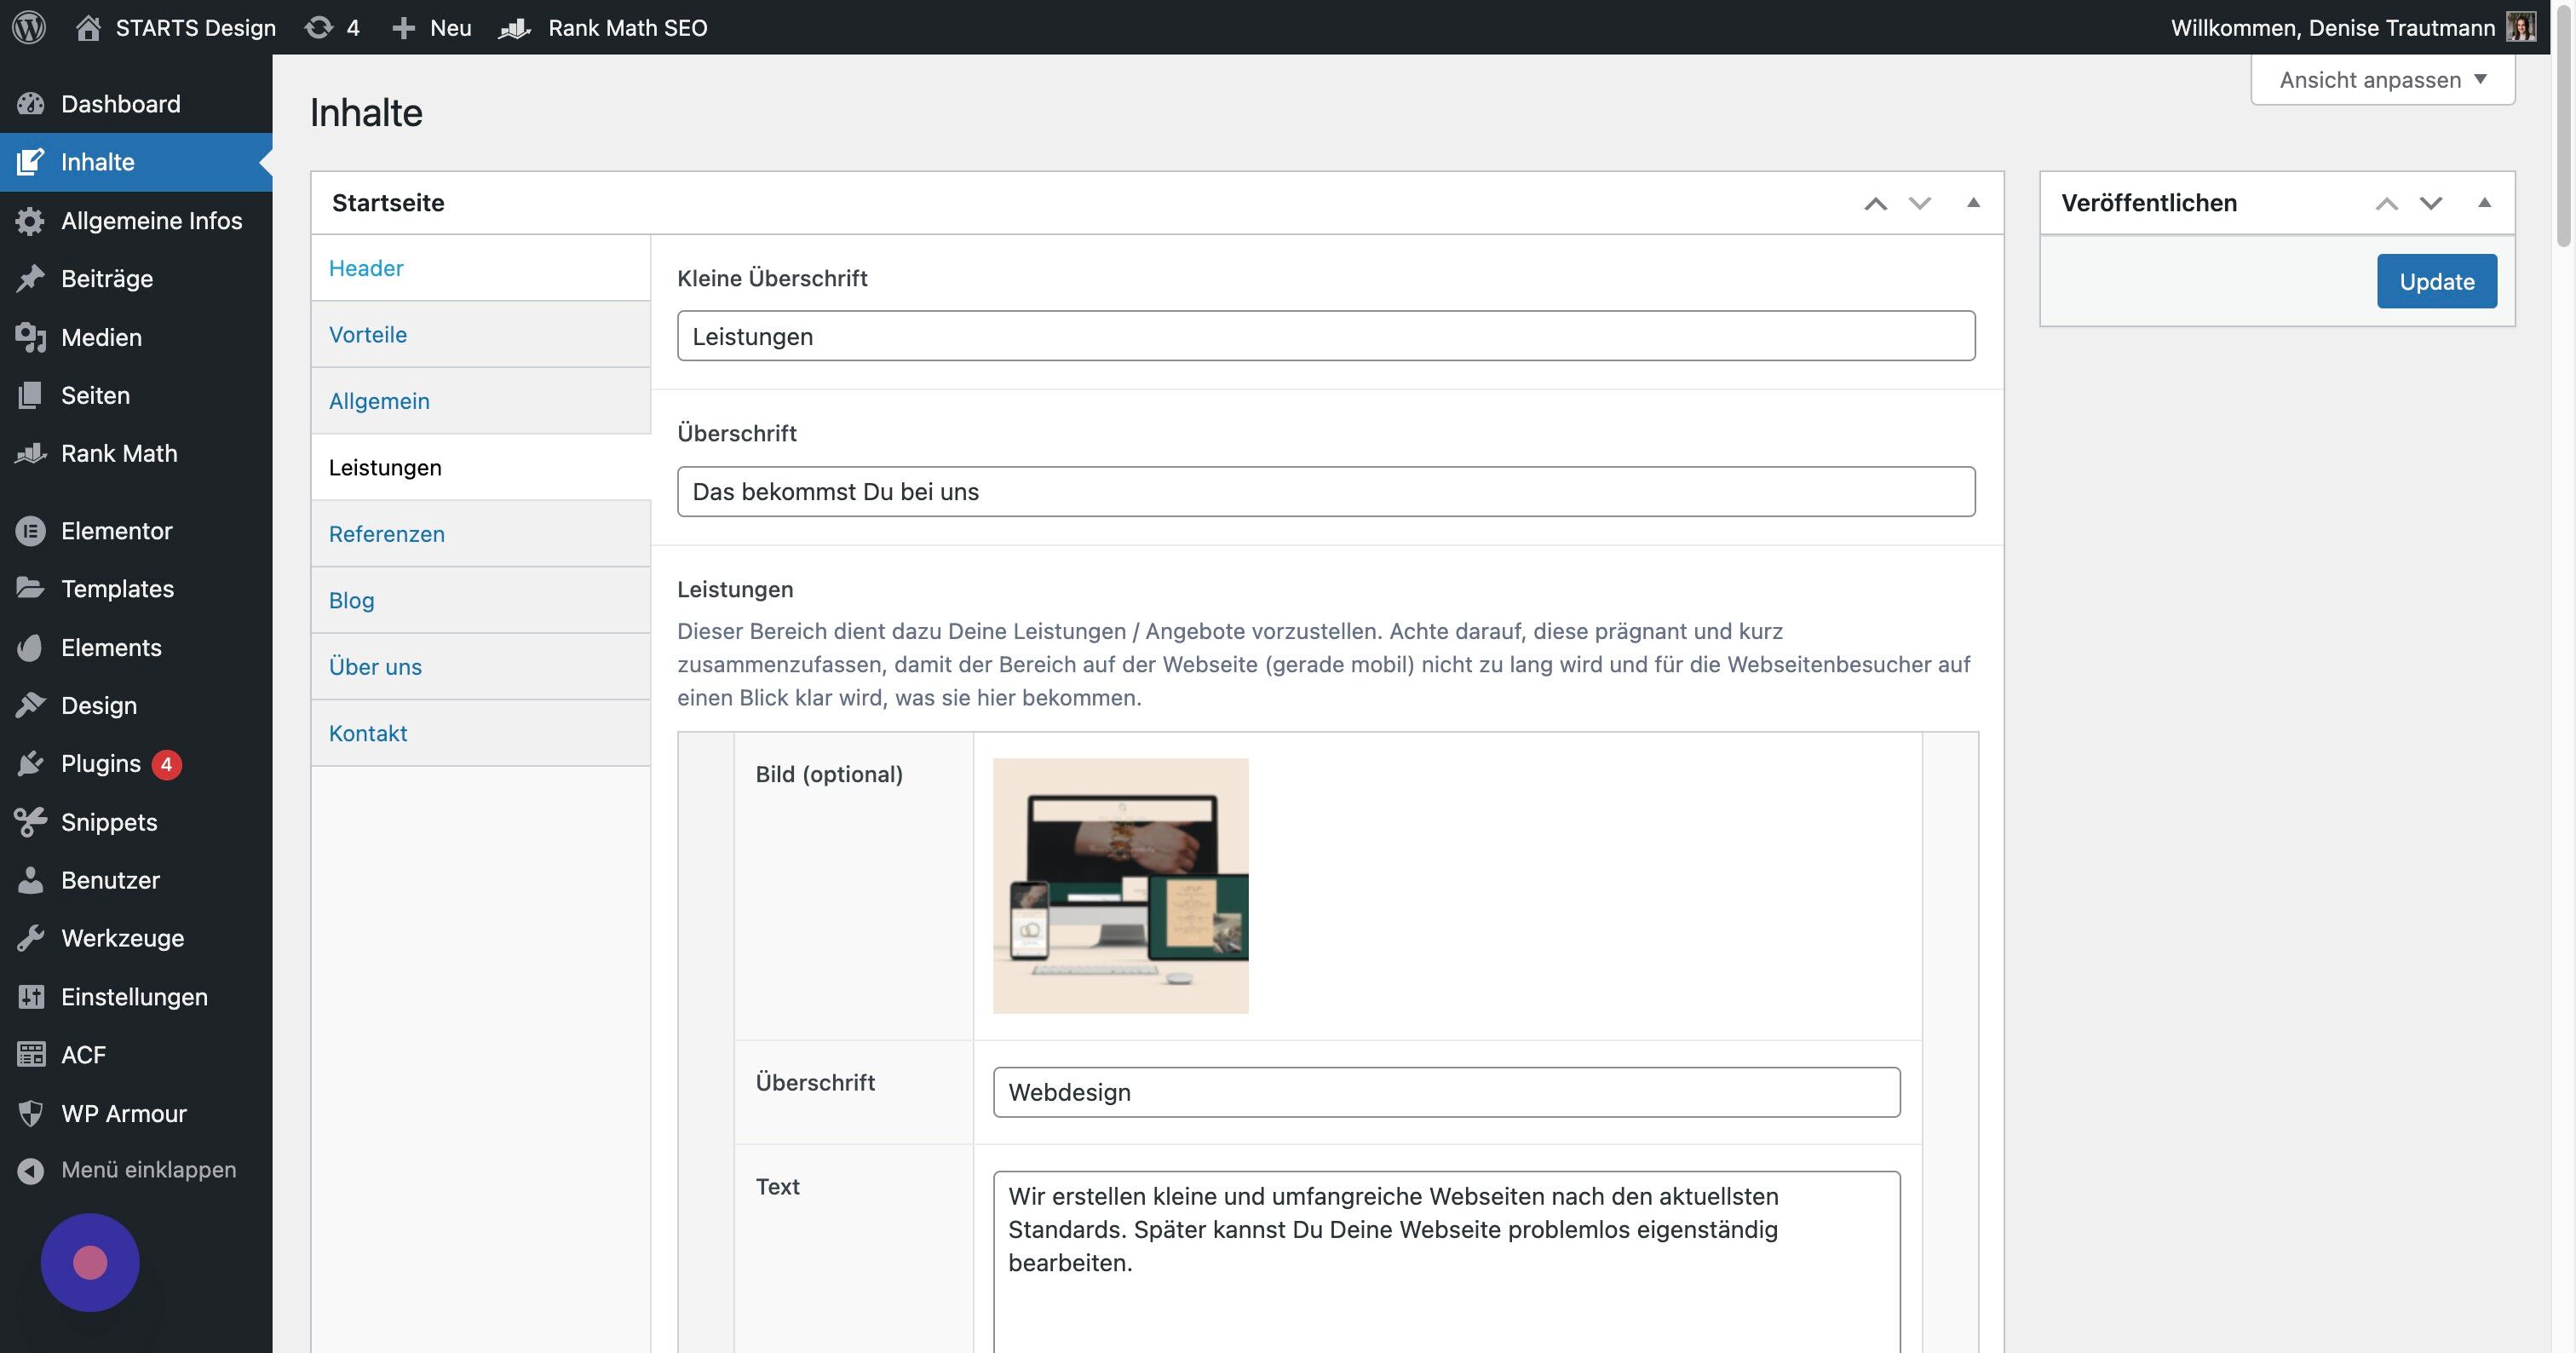This screenshot has width=2576, height=1353.
Task: Switch to the Vorteile tab
Action: tap(480, 334)
